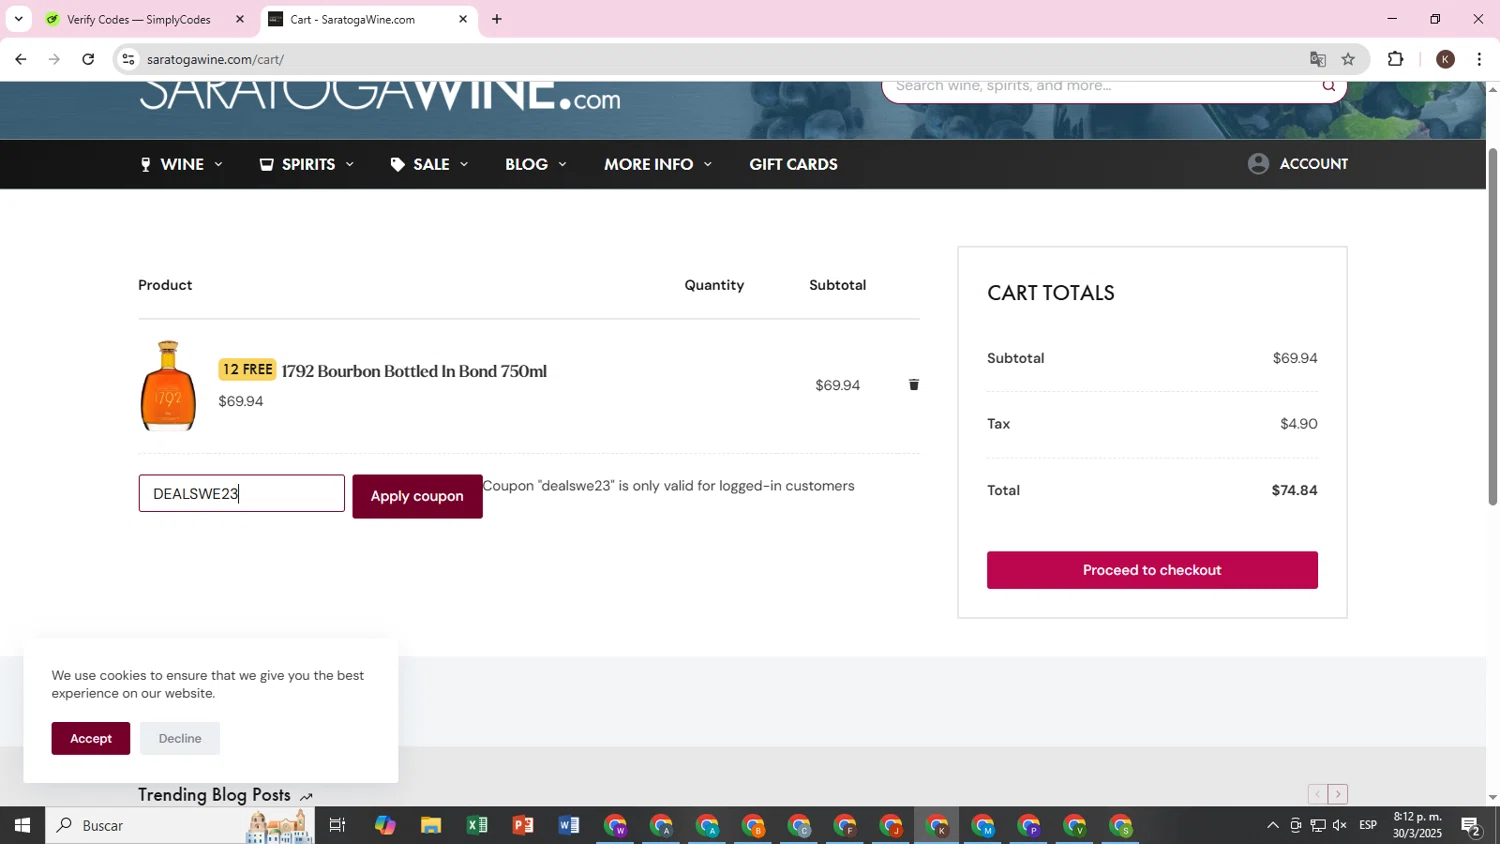This screenshot has height=844, width=1500.
Task: Click the coupon code input field
Action: pyautogui.click(x=241, y=493)
